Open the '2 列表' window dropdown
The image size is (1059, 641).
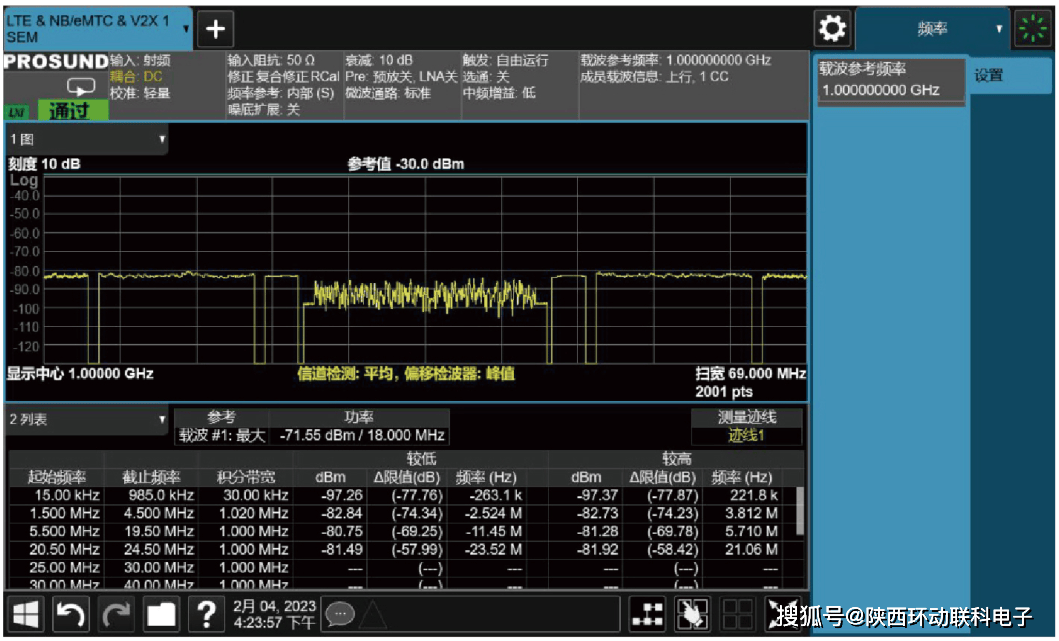click(87, 420)
